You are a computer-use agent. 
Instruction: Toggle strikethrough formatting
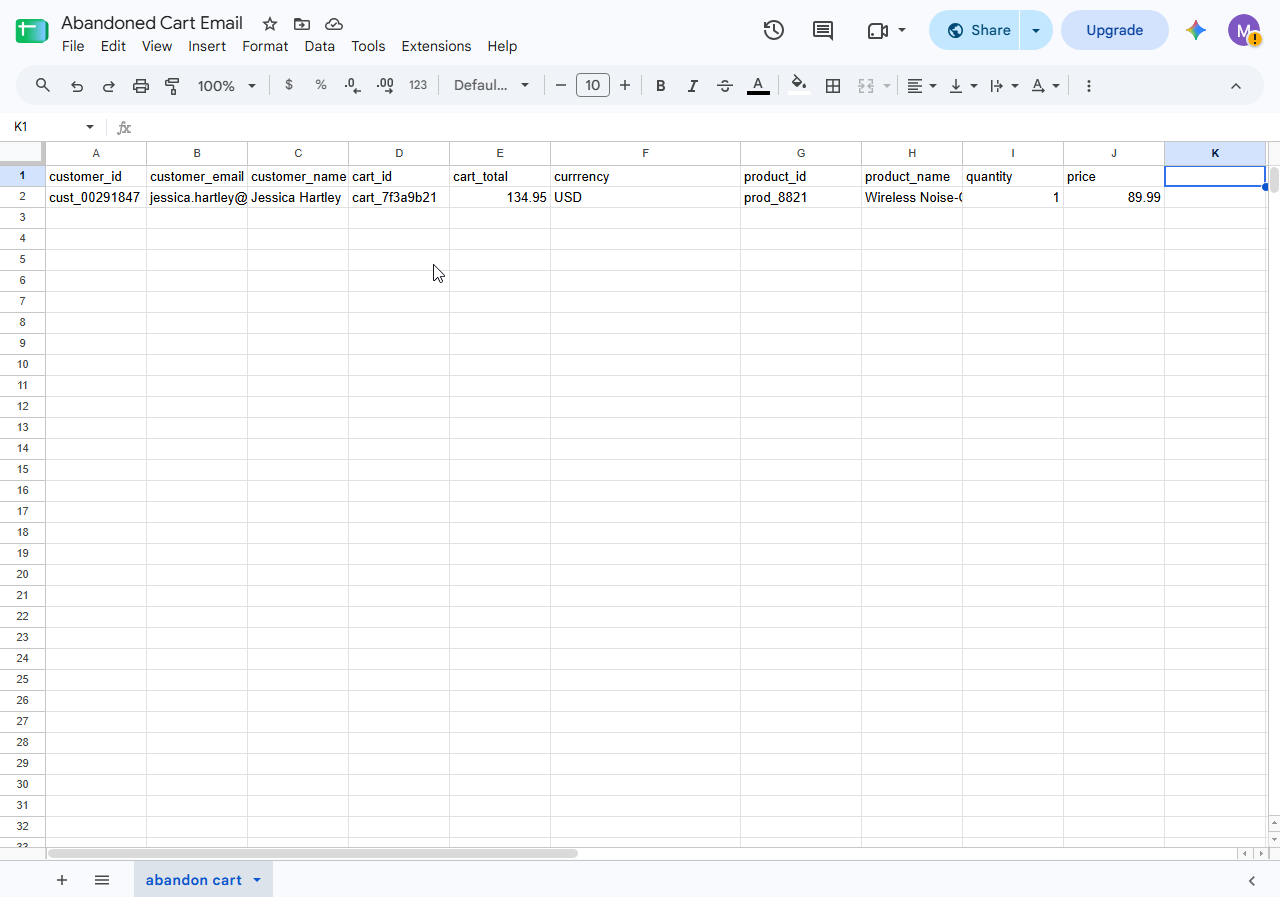725,86
